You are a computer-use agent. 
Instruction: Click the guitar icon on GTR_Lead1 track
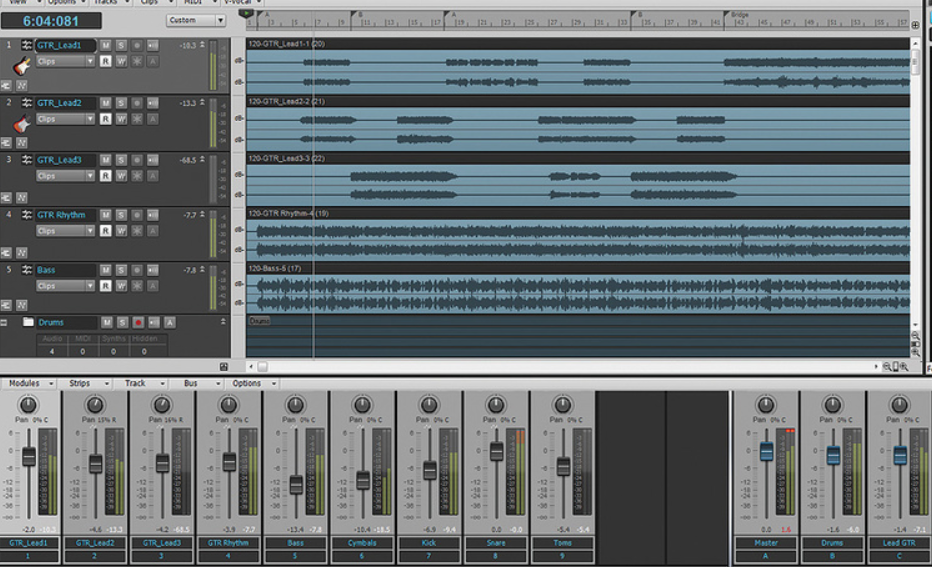22,66
